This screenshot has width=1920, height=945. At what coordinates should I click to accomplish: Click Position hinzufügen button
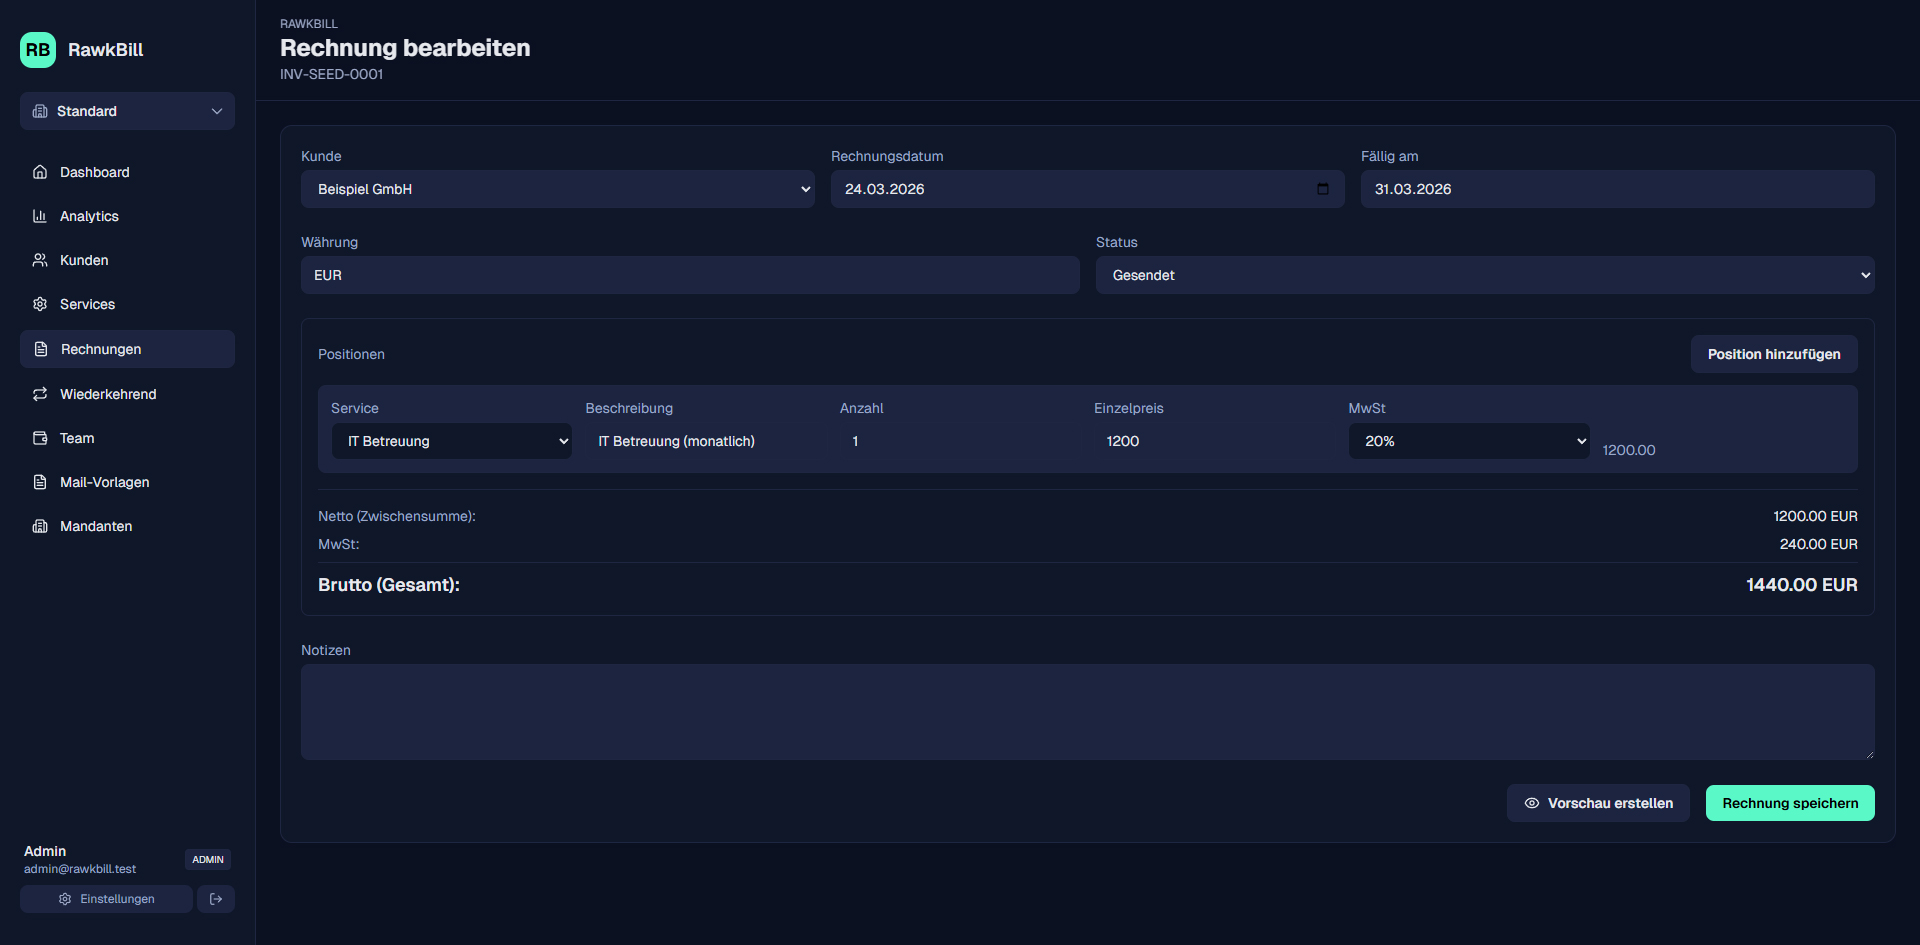(x=1773, y=354)
